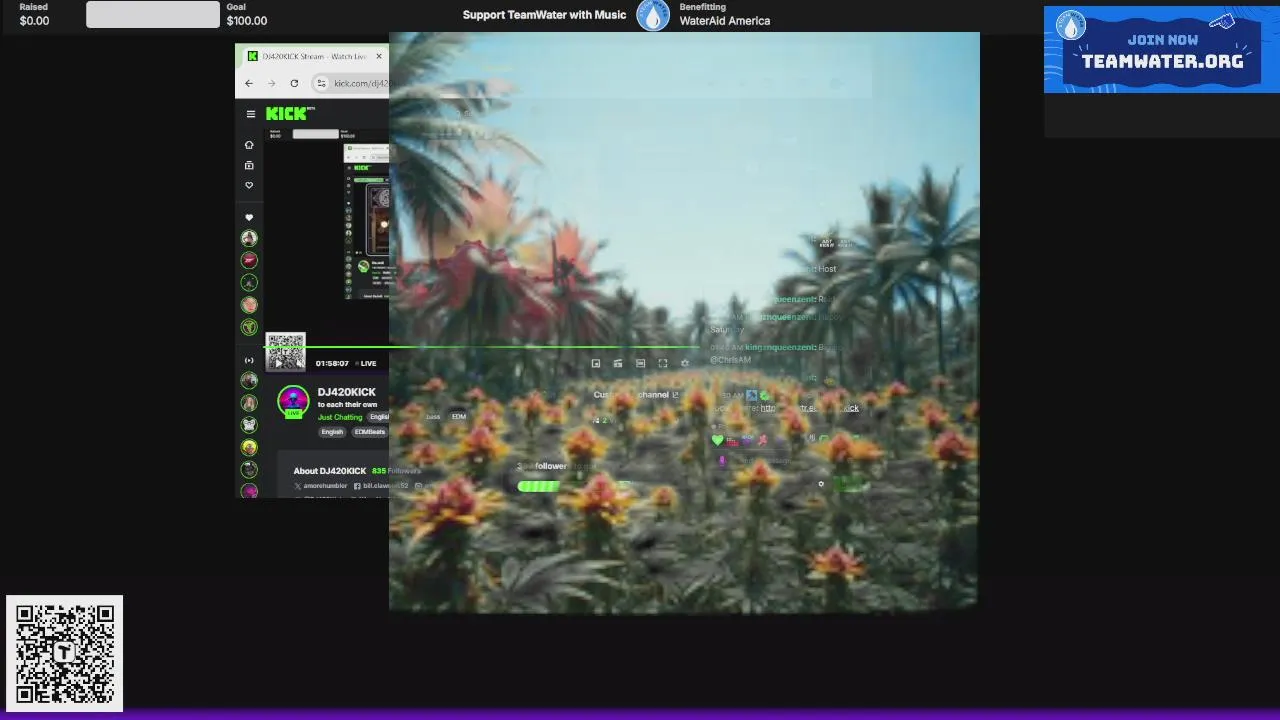Open the recommended channels broadcast icon
Viewport: 1280px width, 720px height.
click(x=249, y=360)
